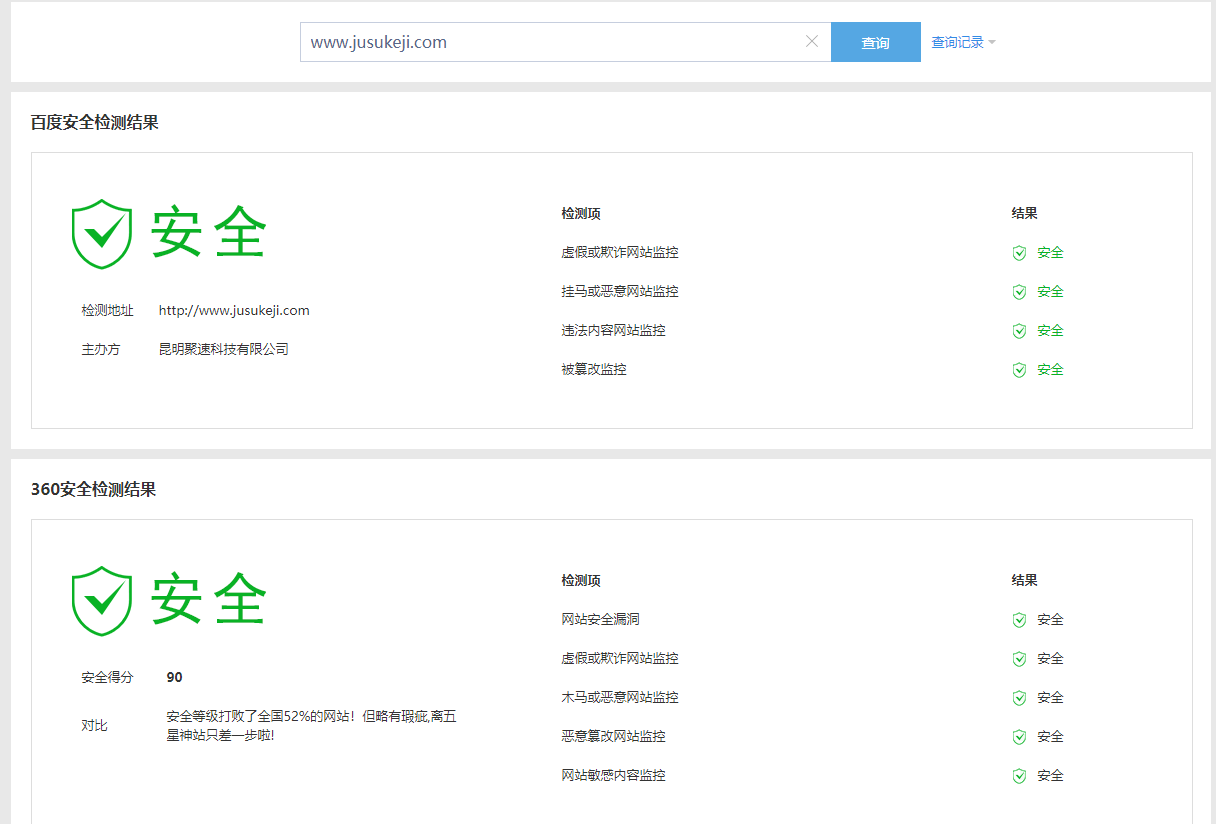Click the clear X icon in search box

click(x=812, y=42)
